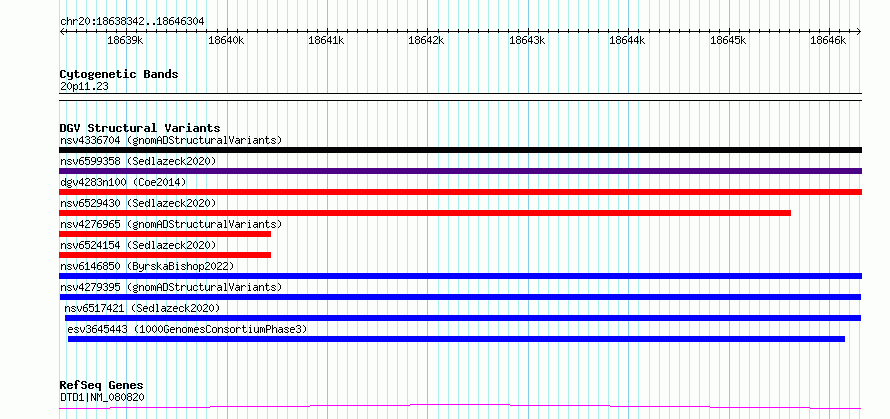
Task: Open the nsv6517421 Sedlazeck2020 label
Action: (x=142, y=308)
